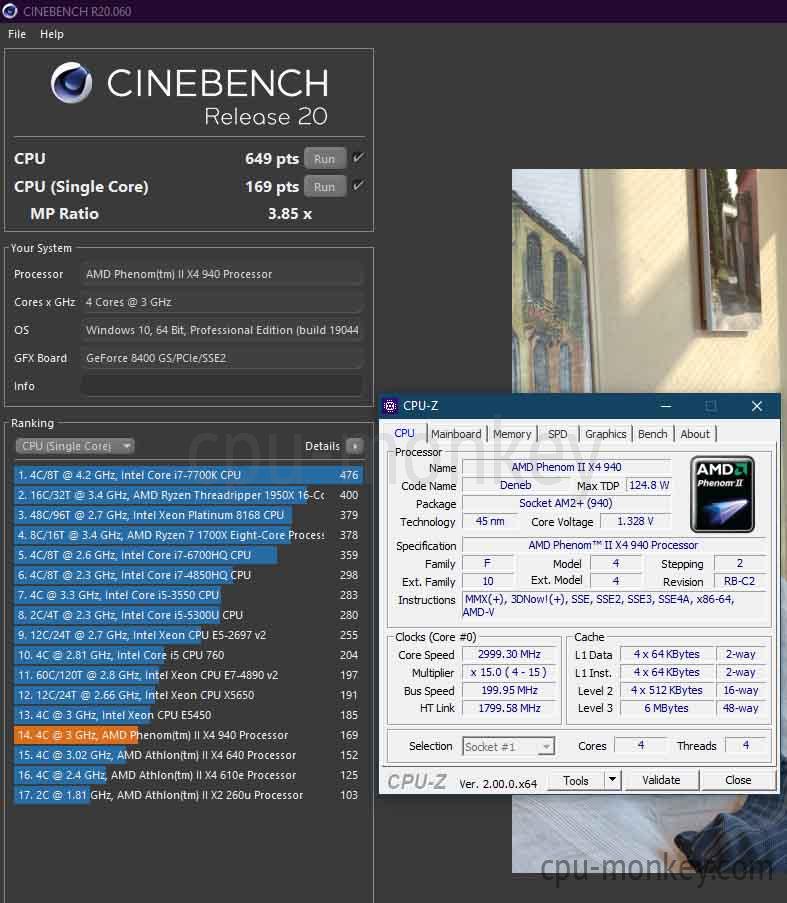Image resolution: width=787 pixels, height=903 pixels.
Task: Select ranking row 13 Xeon E5450
Action: coord(188,715)
